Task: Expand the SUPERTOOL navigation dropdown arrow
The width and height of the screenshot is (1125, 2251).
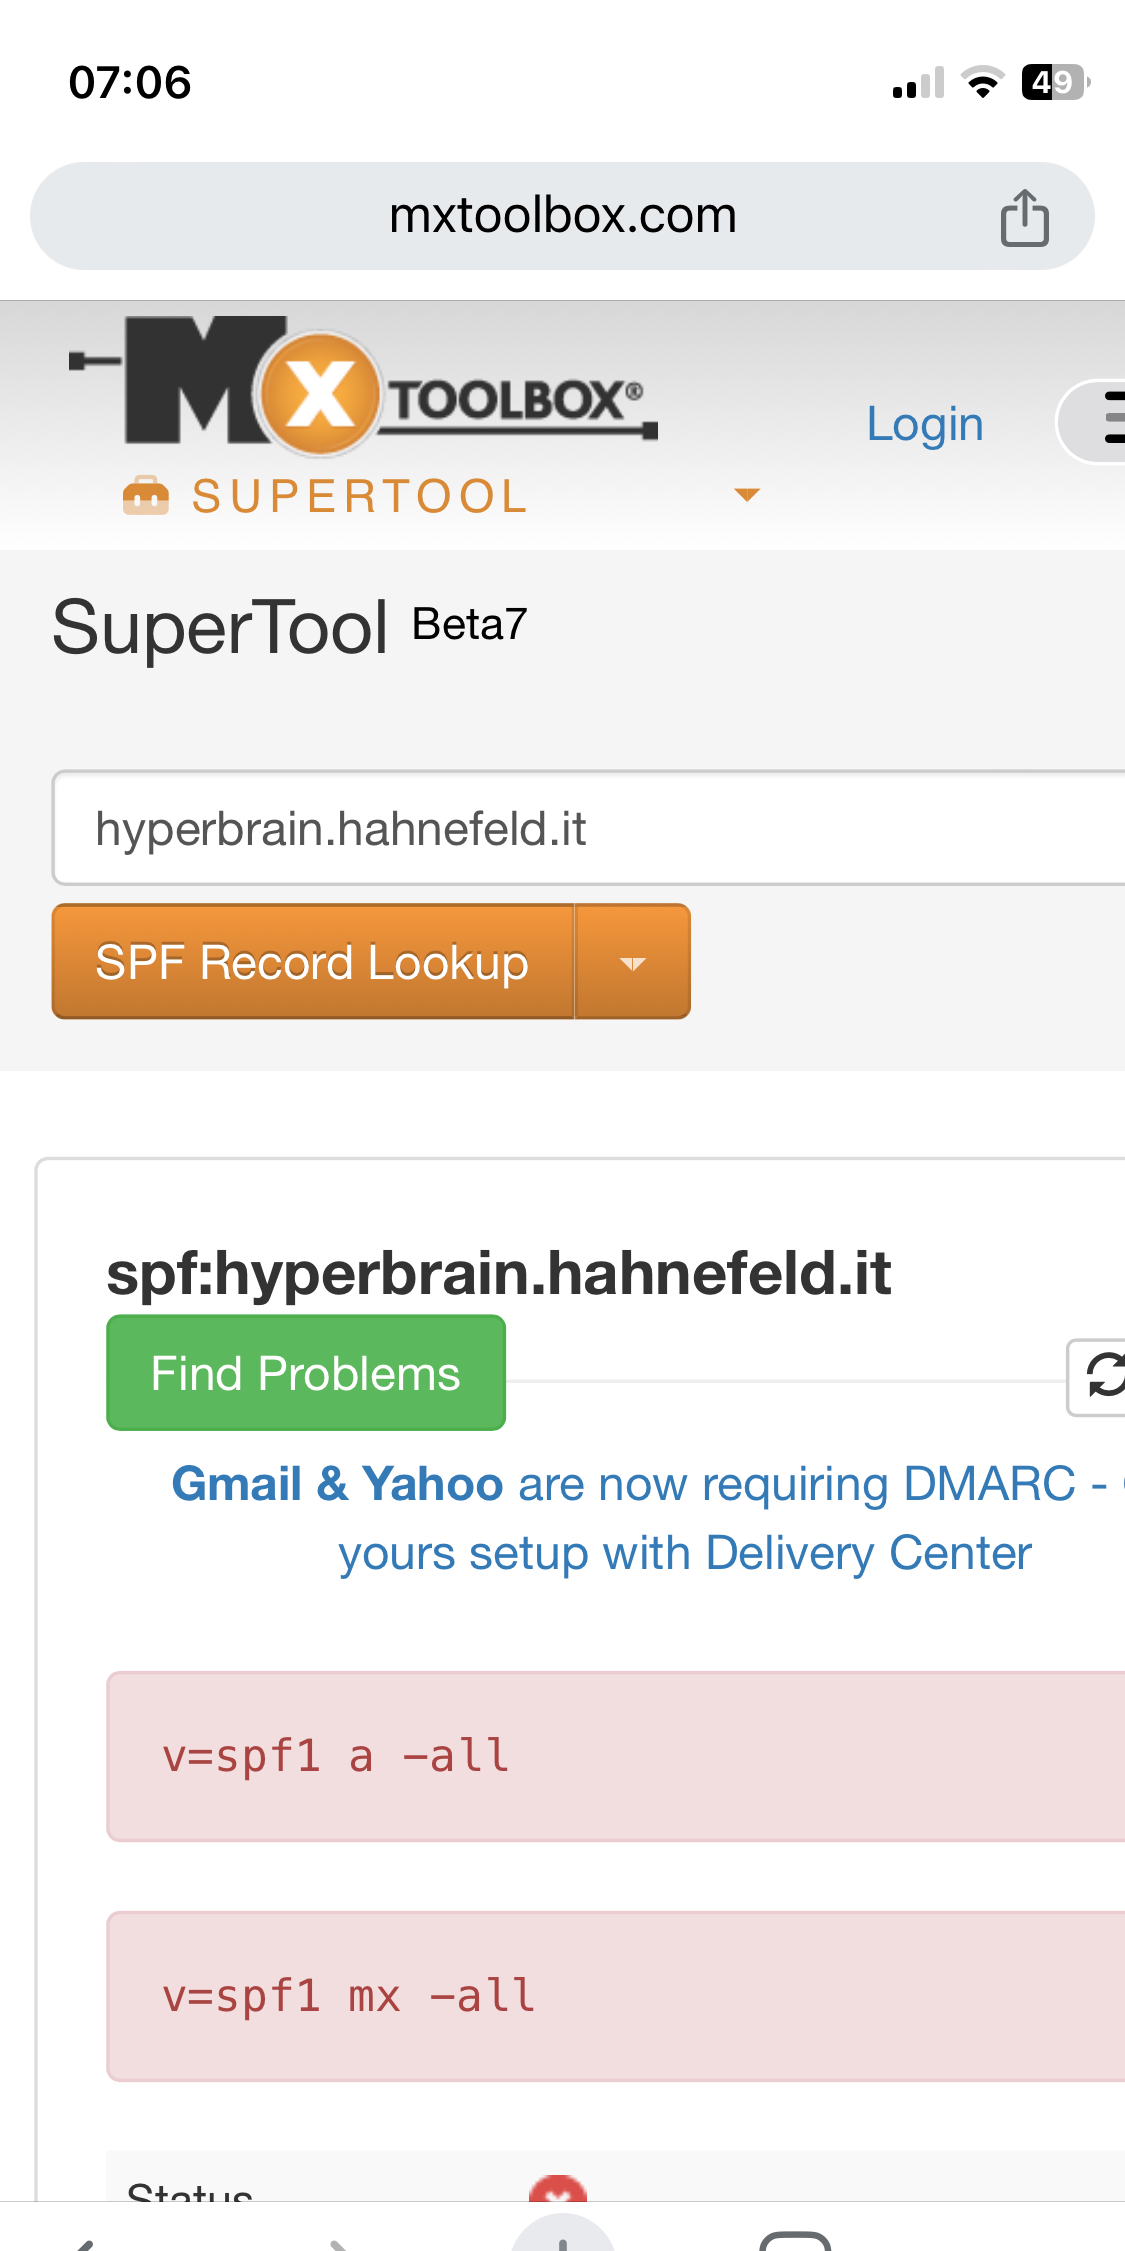Action: pyautogui.click(x=746, y=495)
